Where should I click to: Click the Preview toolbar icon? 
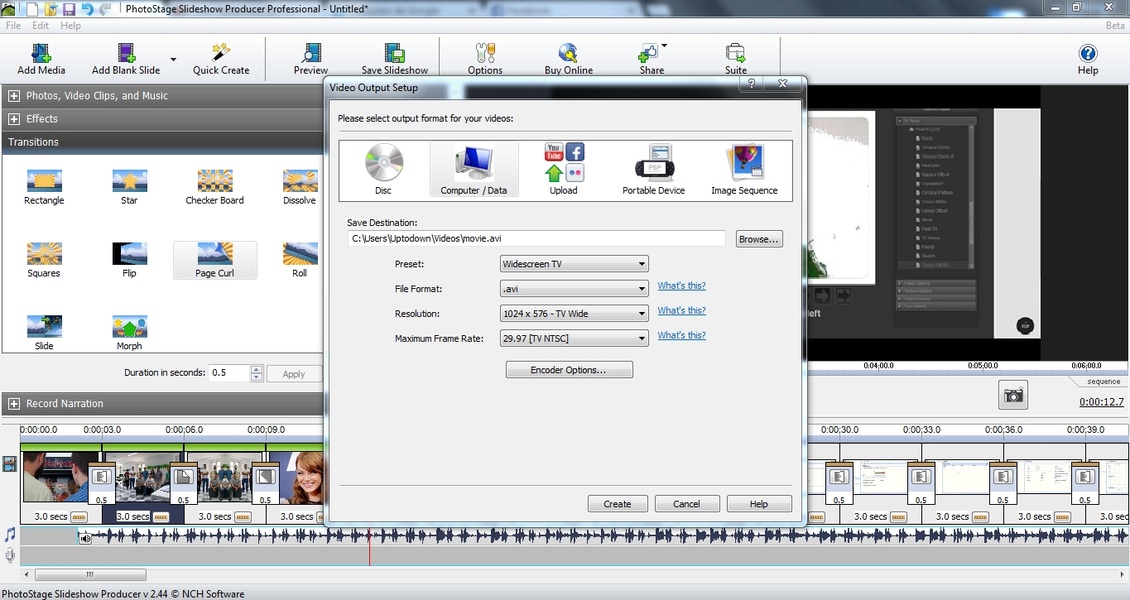[311, 59]
